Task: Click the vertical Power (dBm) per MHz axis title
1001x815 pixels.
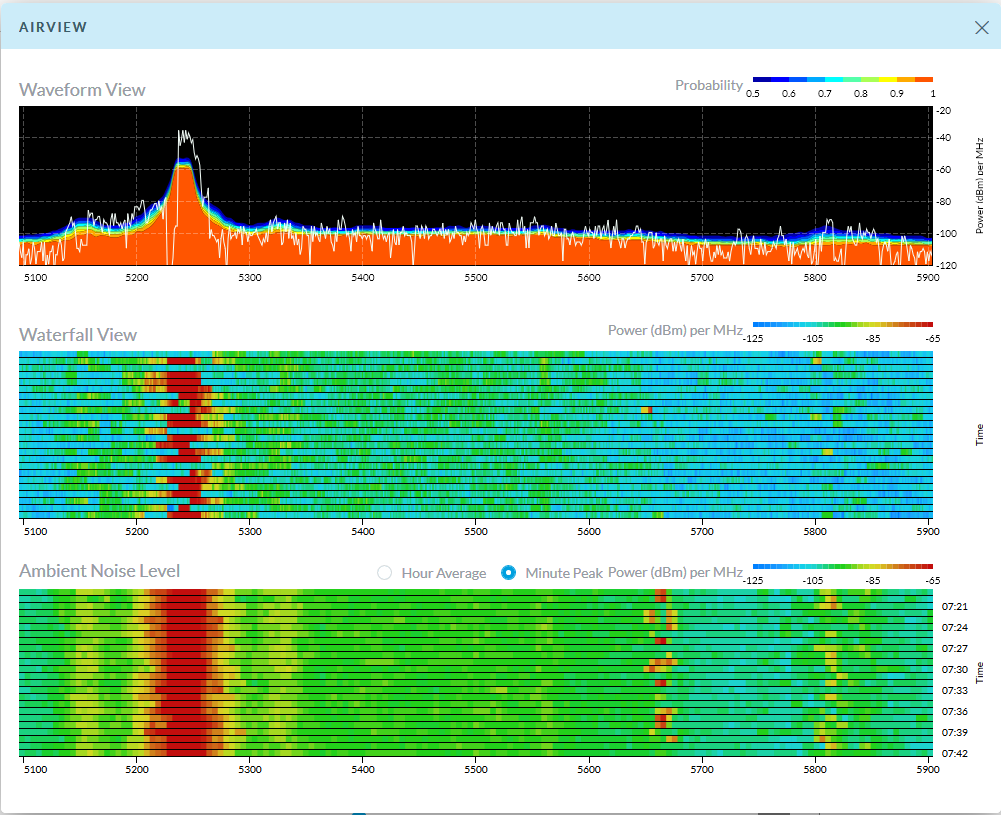Action: click(980, 186)
